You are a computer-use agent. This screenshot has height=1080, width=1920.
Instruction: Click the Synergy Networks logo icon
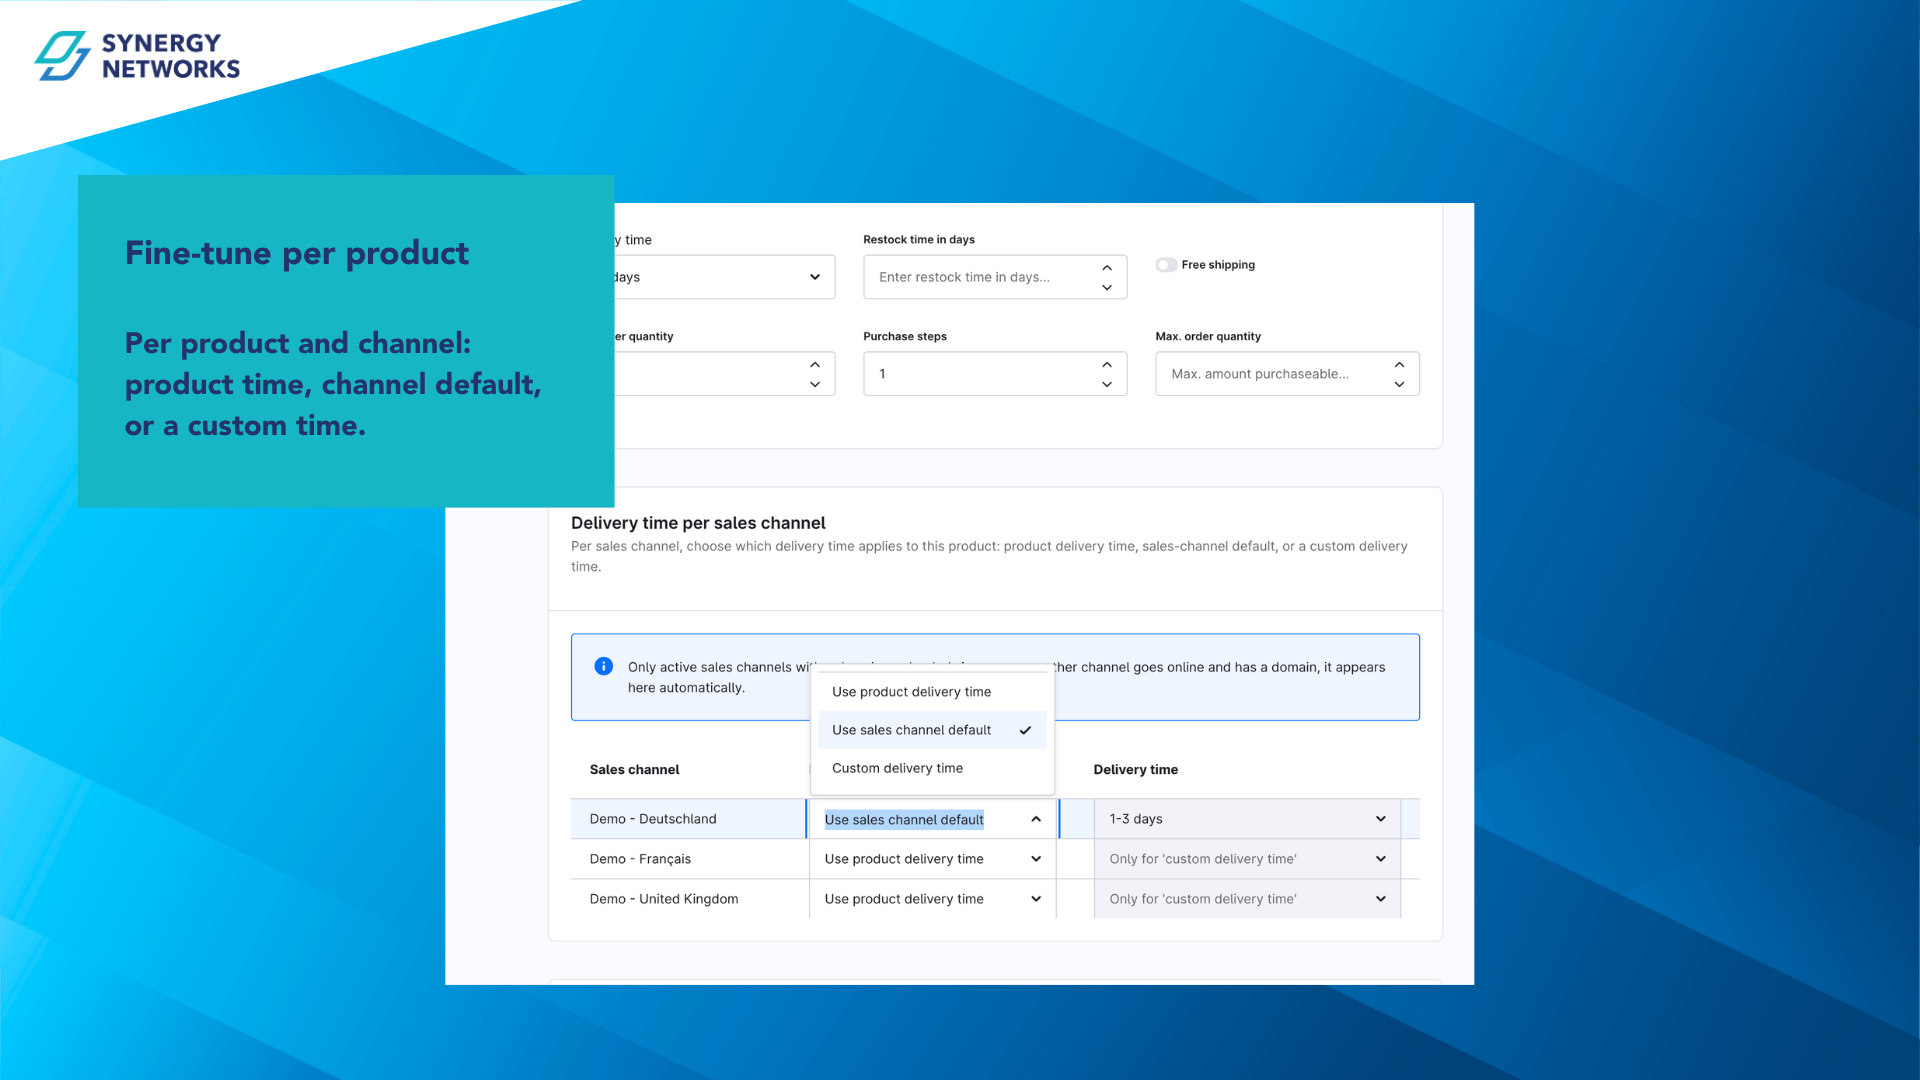pyautogui.click(x=62, y=55)
